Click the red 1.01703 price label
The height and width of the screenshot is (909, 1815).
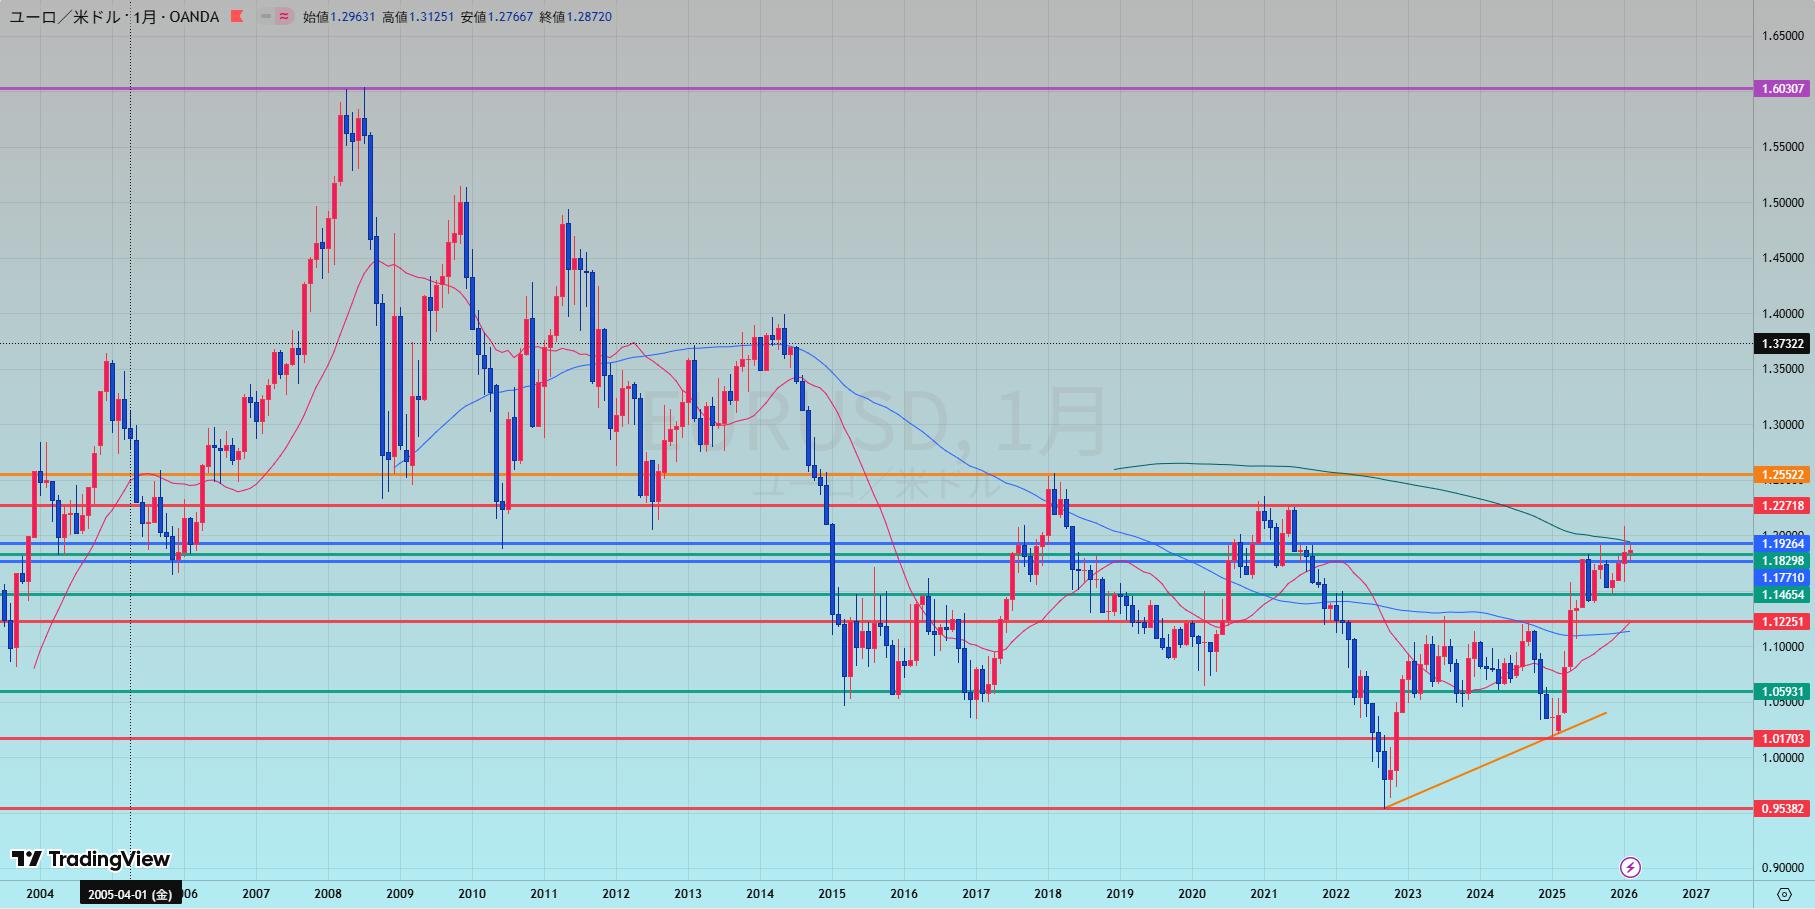(x=1782, y=739)
